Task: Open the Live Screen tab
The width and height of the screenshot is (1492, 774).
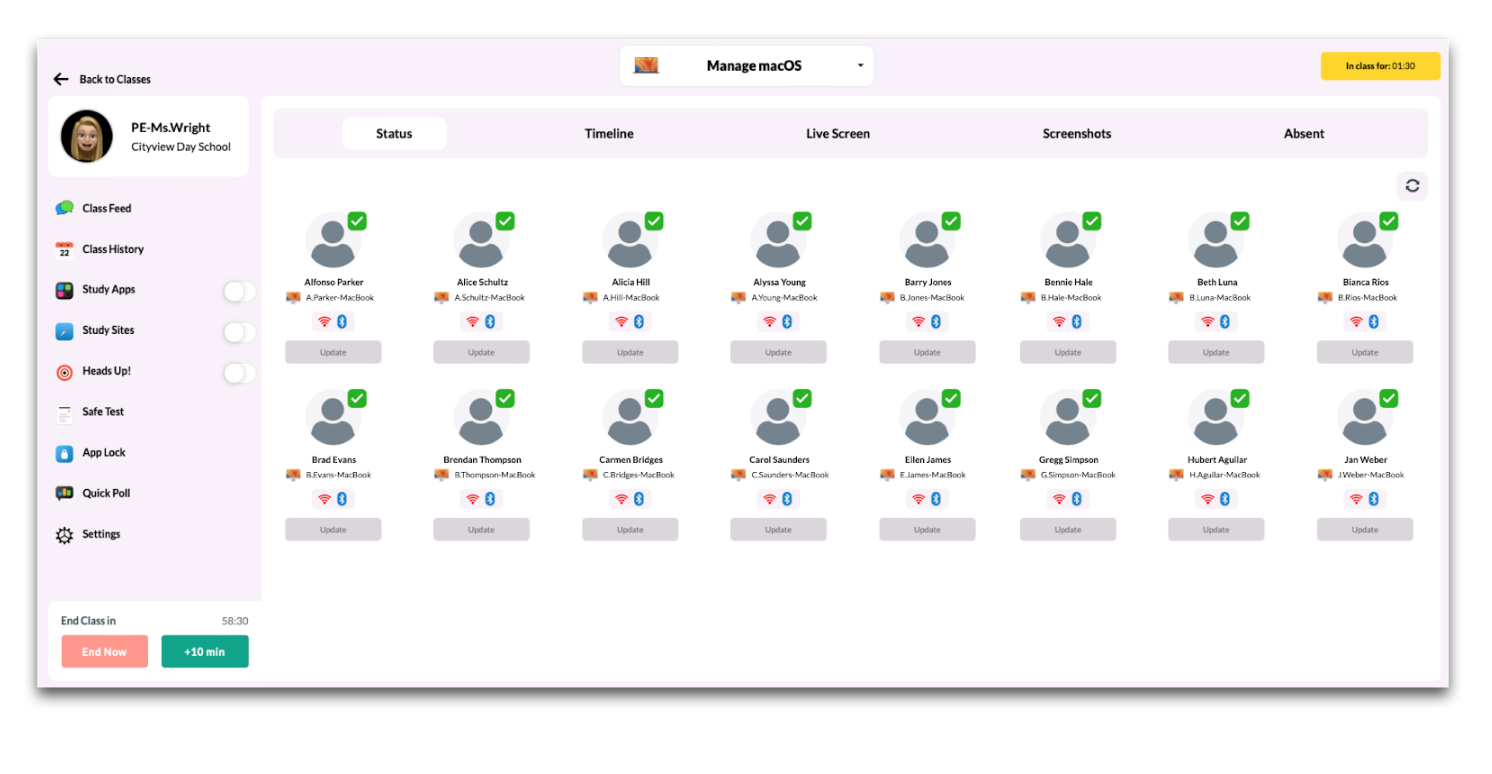Action: coord(838,134)
